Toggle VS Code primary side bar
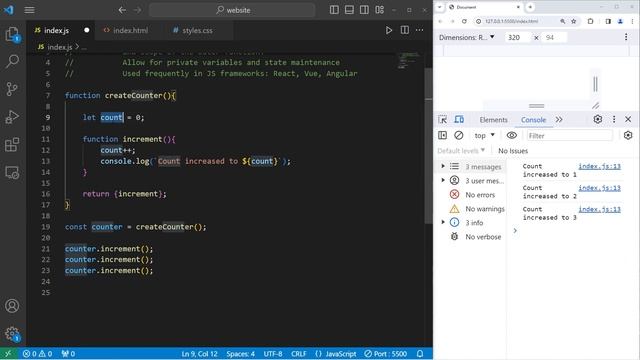This screenshot has height=360, width=640. pyautogui.click(x=334, y=10)
